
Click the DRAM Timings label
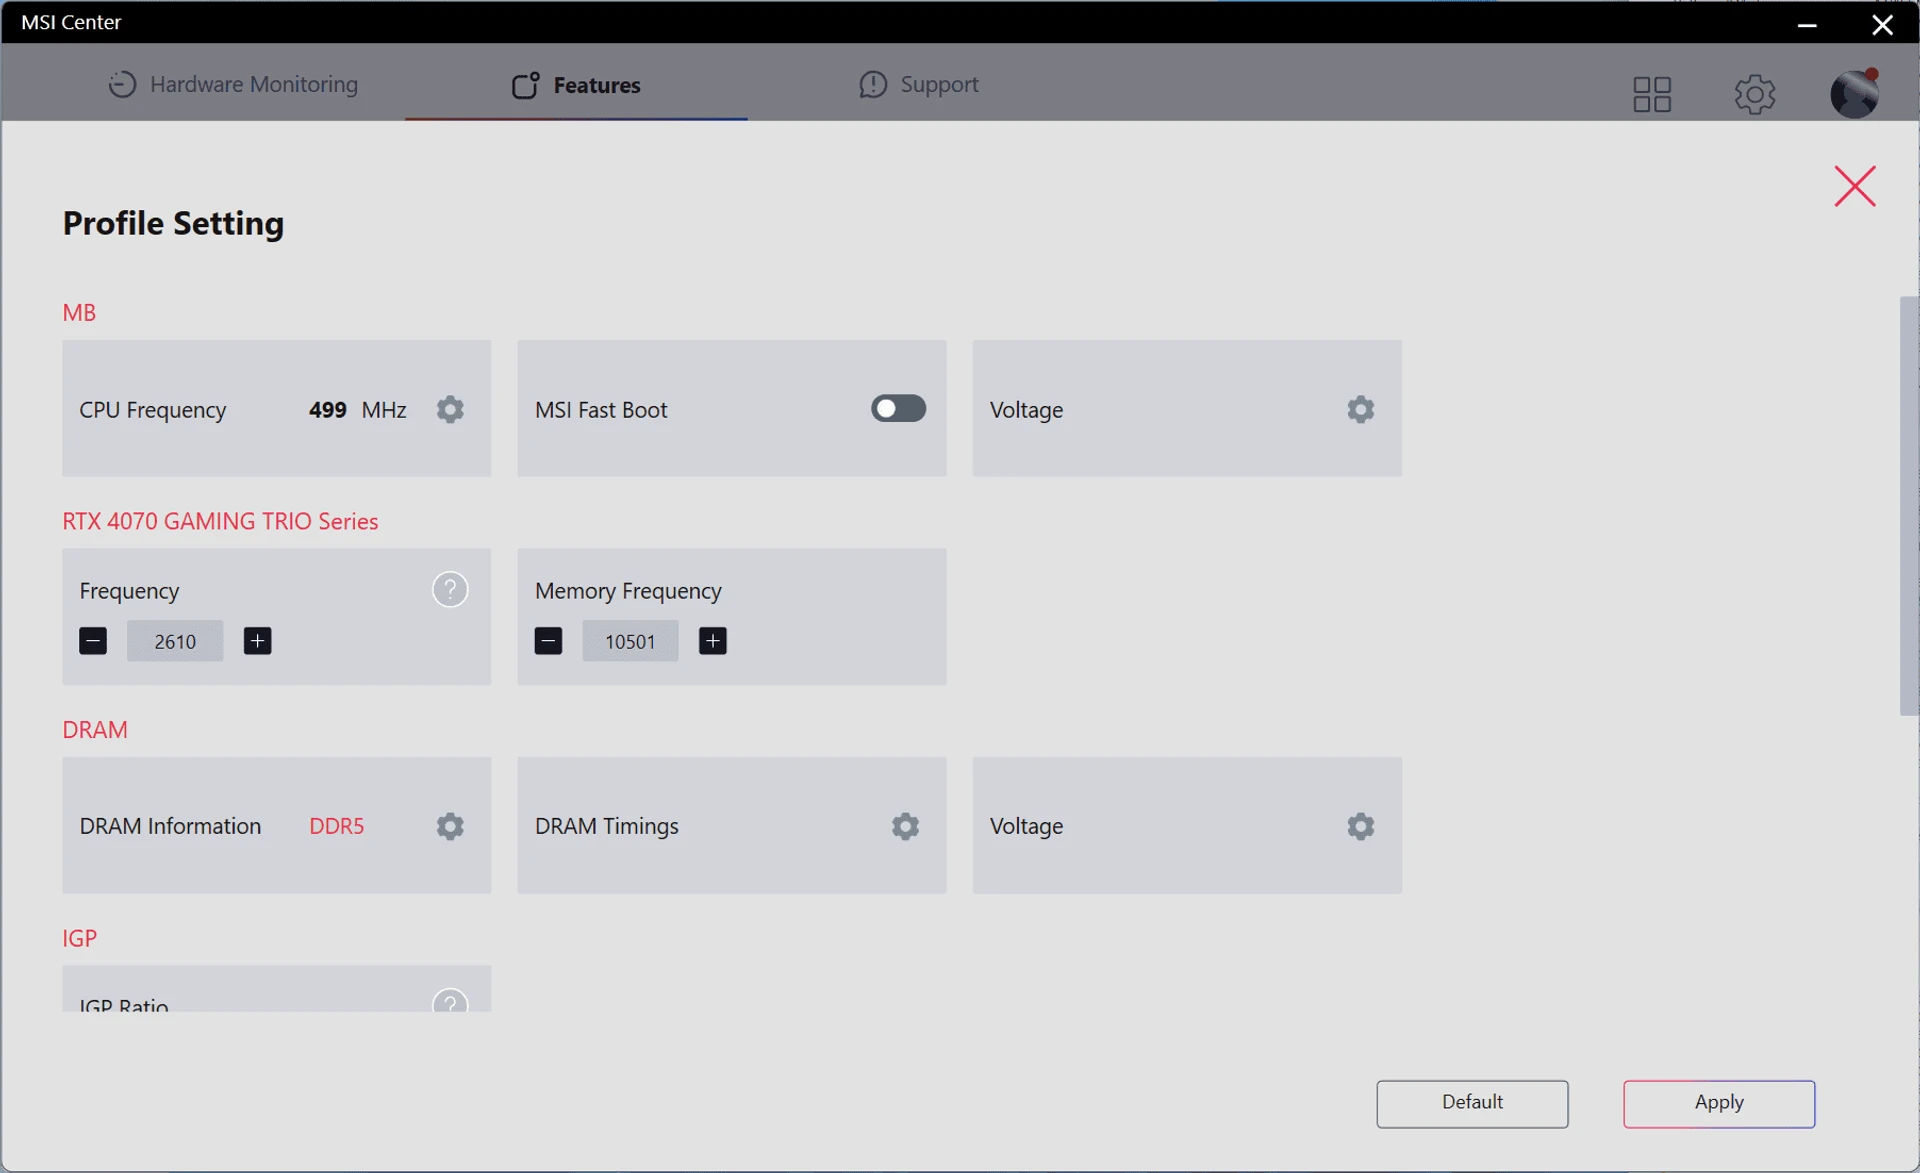tap(606, 826)
